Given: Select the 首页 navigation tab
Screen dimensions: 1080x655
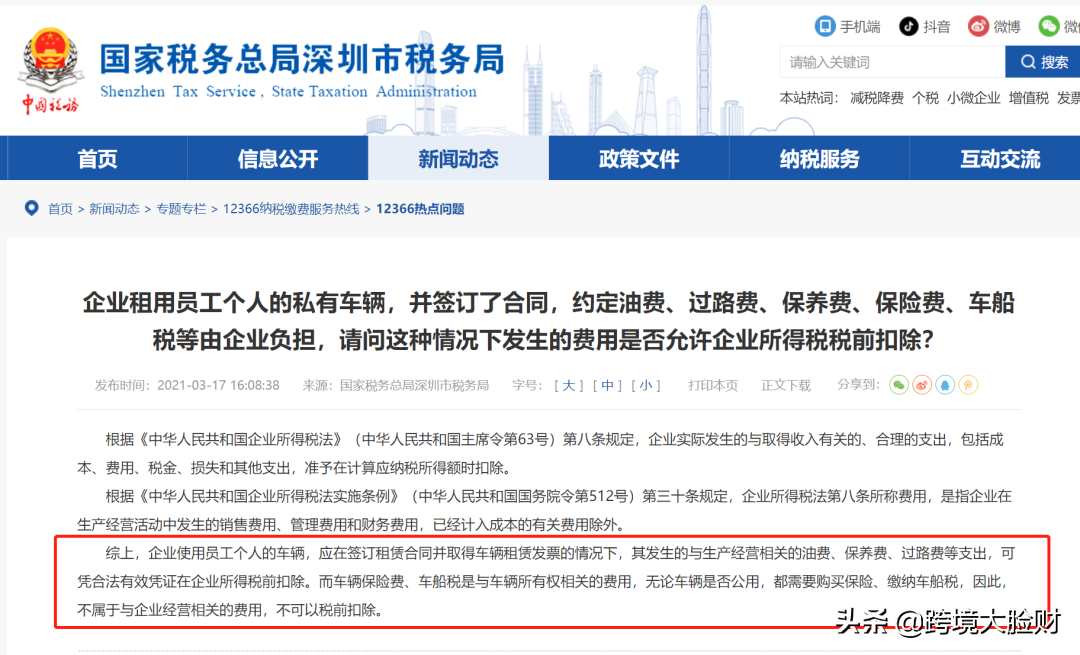Looking at the screenshot, I should click(x=97, y=158).
